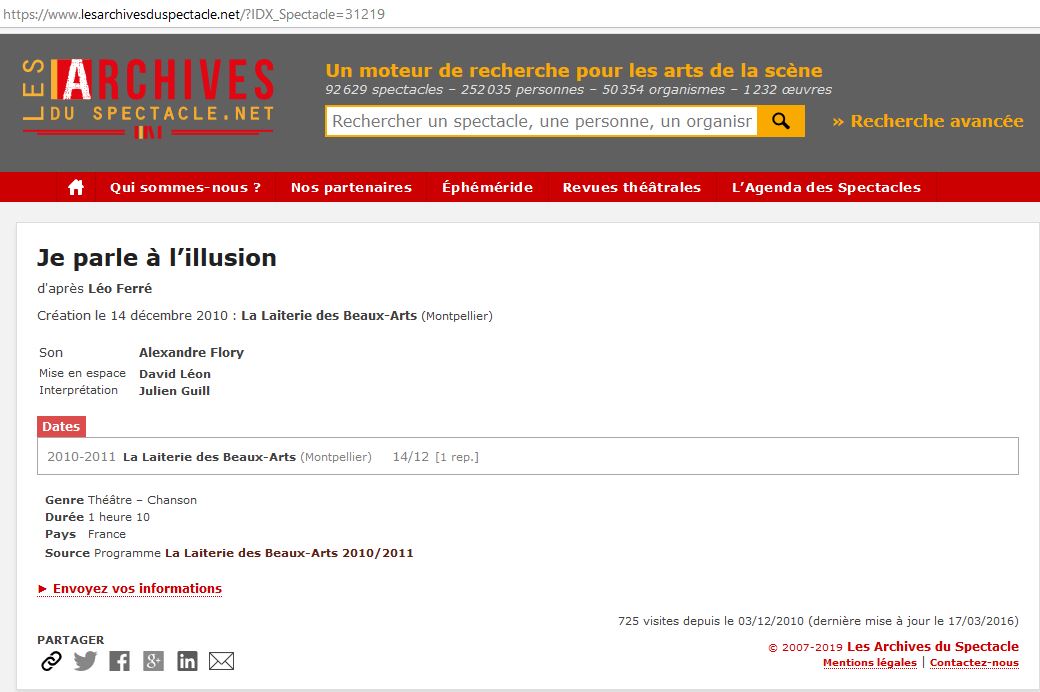The image size is (1040, 692).
Task: Open Revues théâtrales section
Action: (631, 187)
